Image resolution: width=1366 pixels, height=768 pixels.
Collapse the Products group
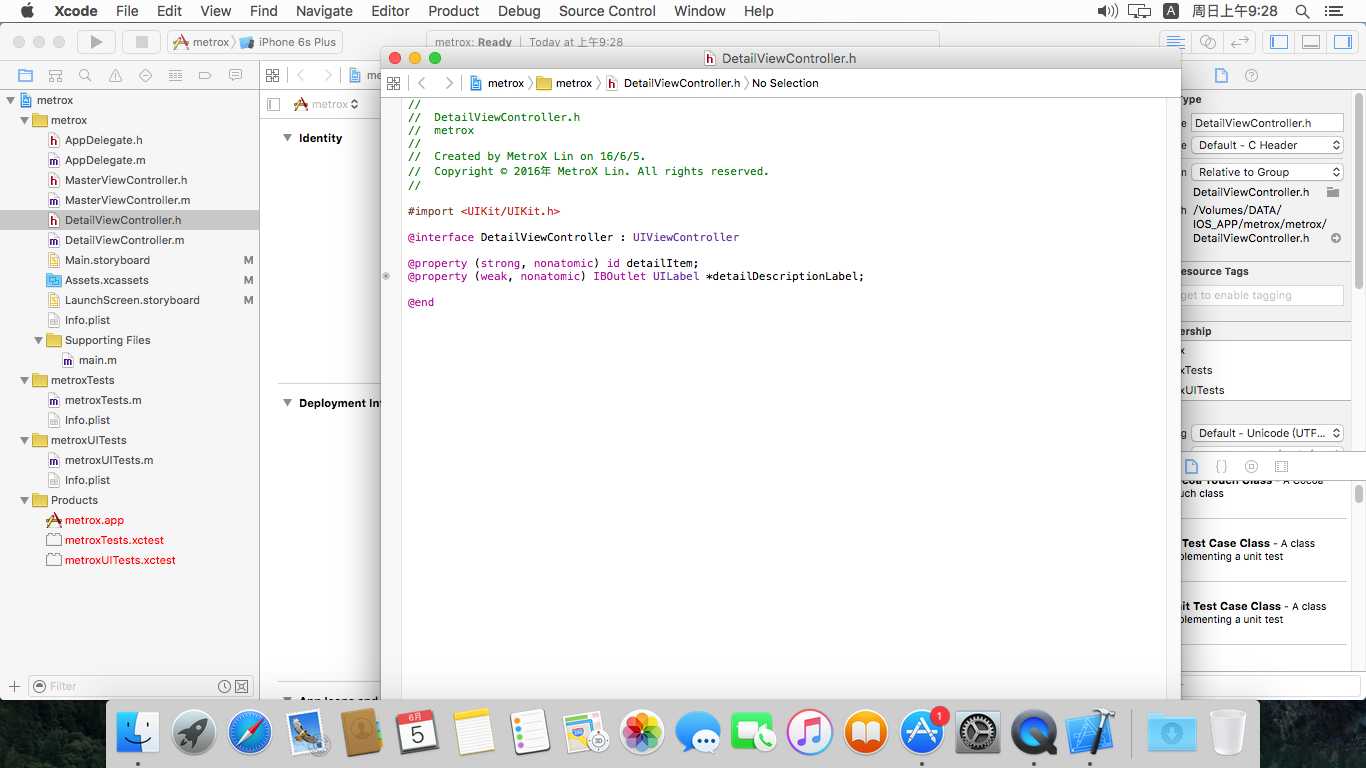(x=24, y=500)
